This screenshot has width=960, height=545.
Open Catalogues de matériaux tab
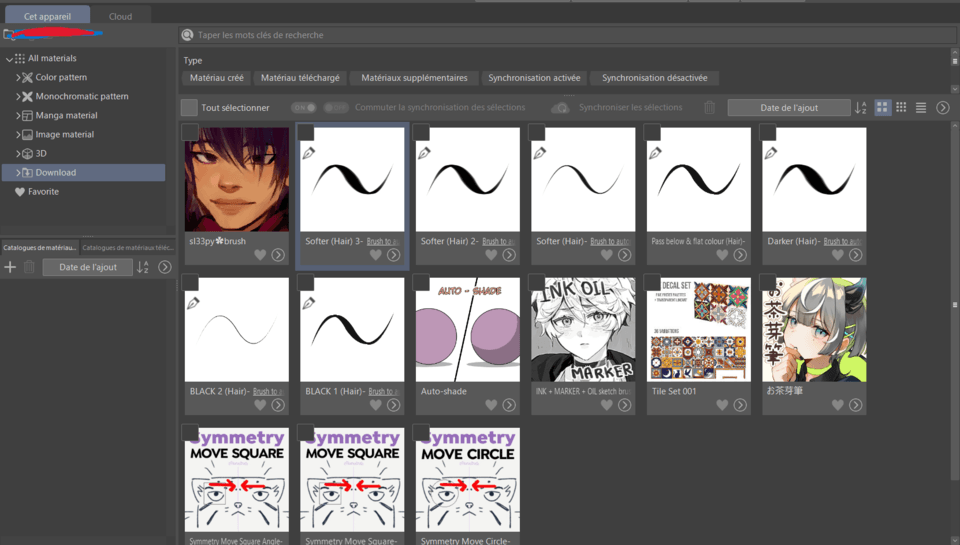tap(40, 247)
